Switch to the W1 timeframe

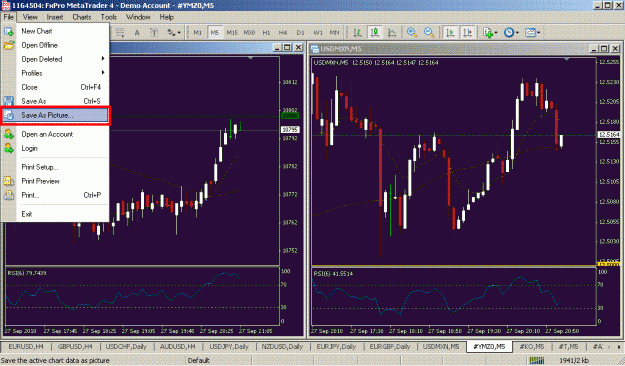click(318, 33)
